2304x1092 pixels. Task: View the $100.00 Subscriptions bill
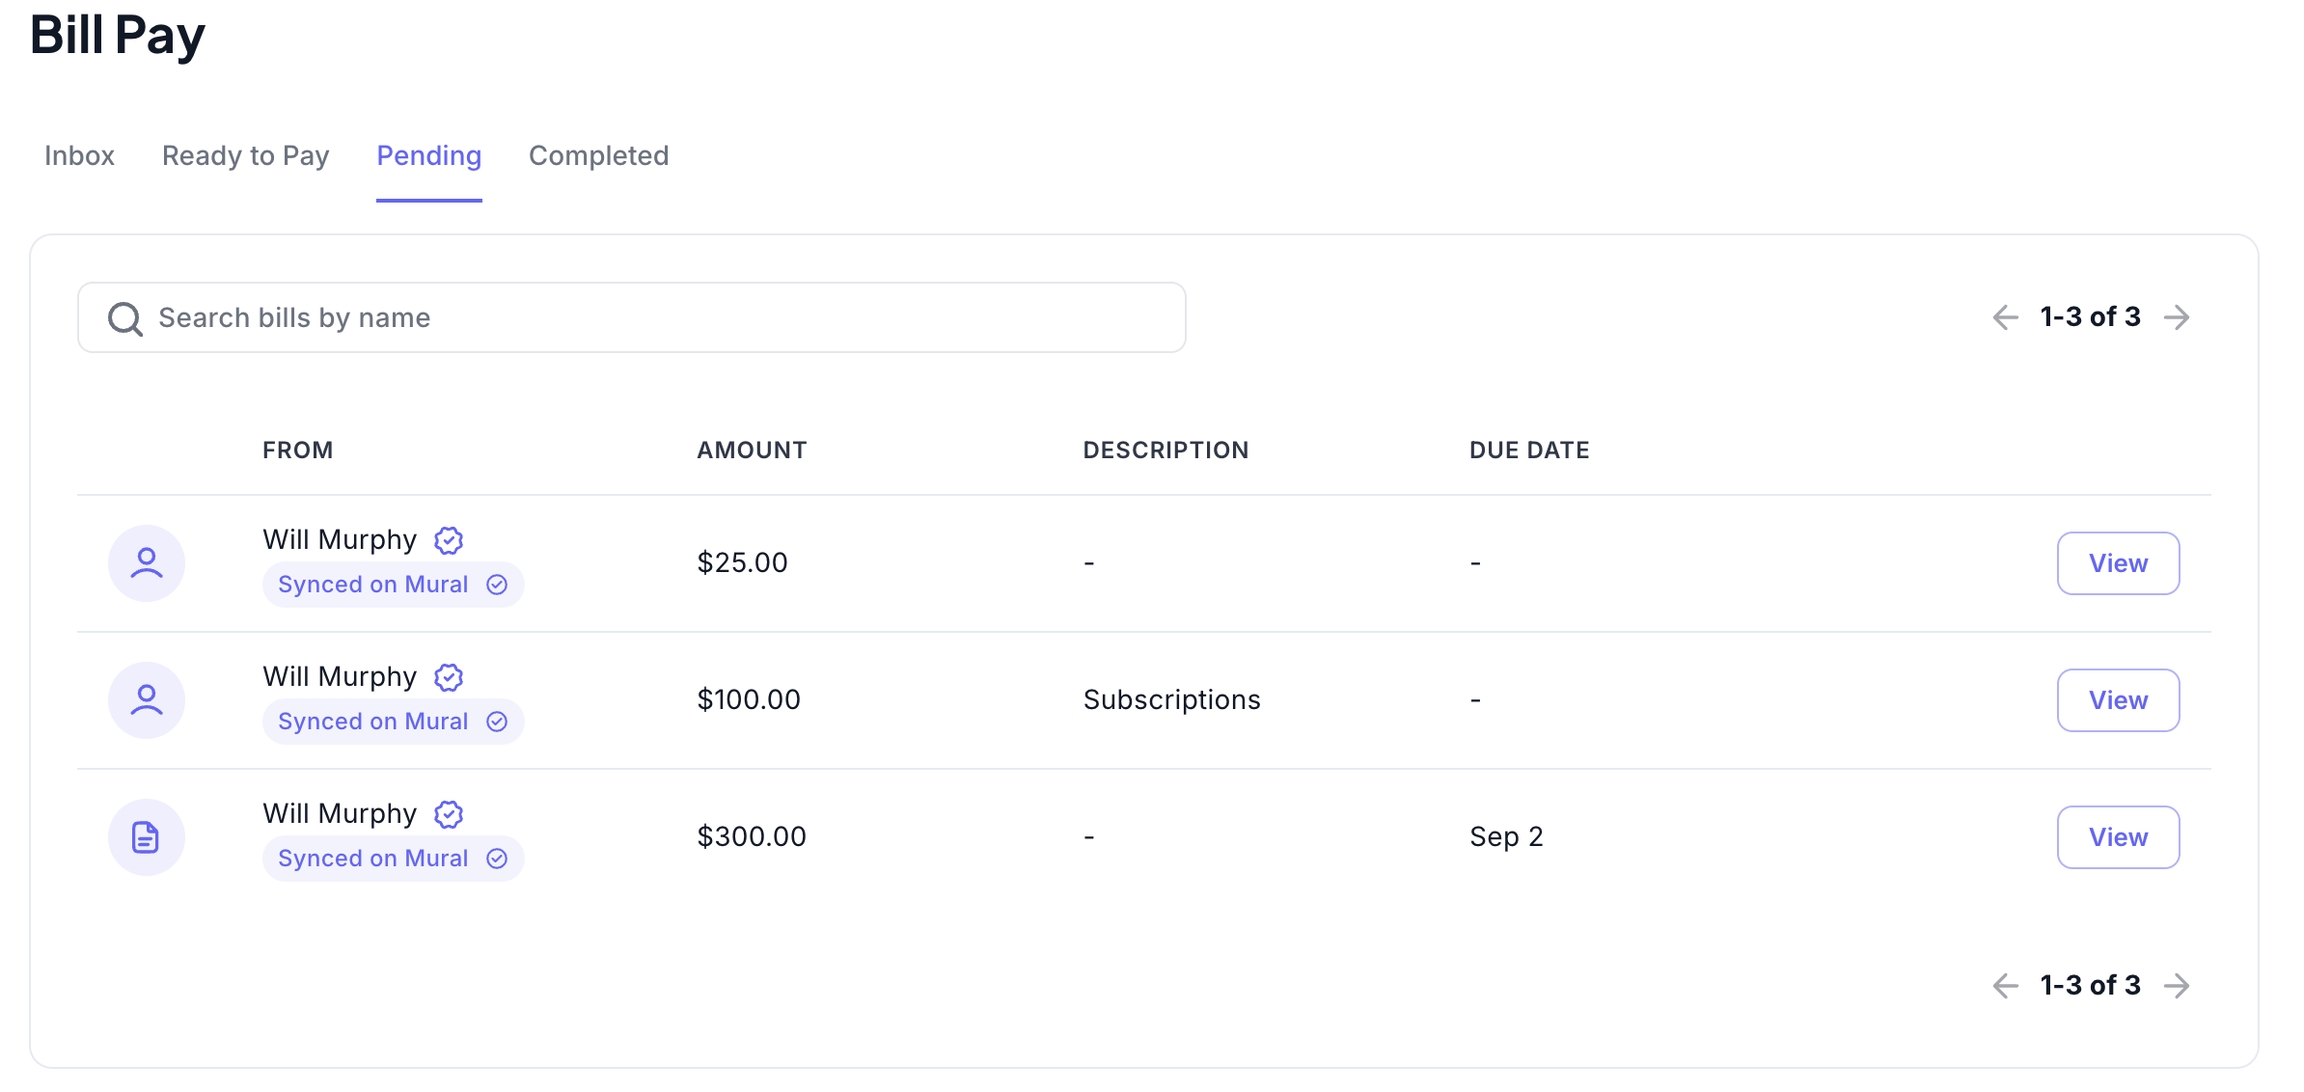2118,700
